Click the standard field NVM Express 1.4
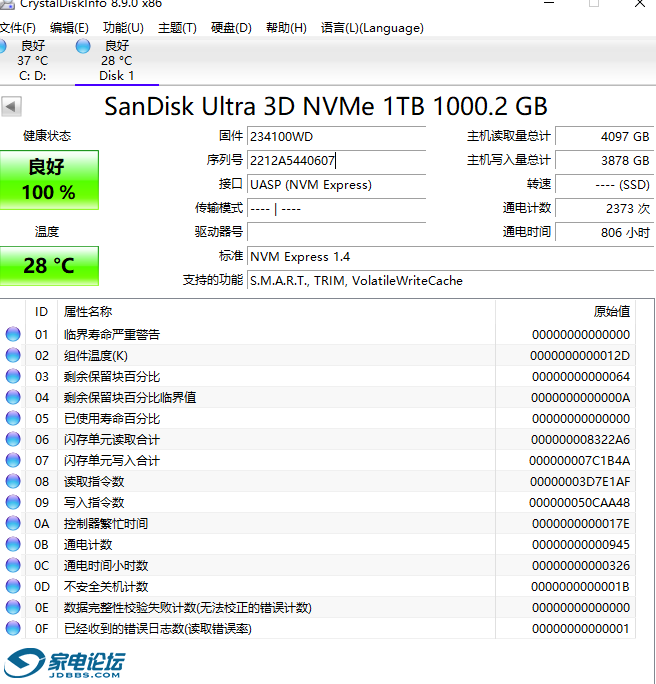656x684 pixels. 451,256
